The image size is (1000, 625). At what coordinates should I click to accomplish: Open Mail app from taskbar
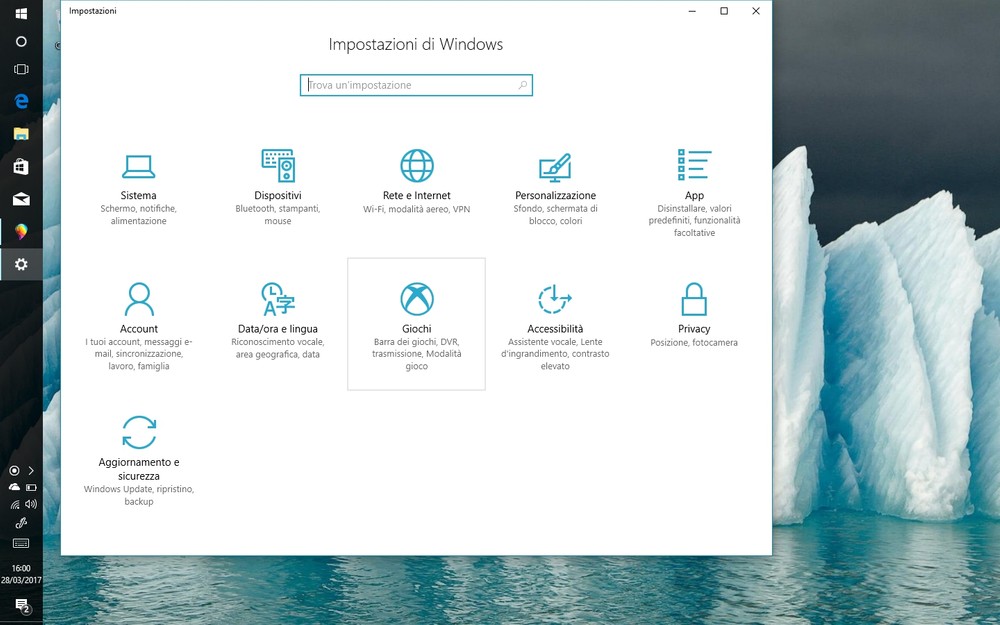coord(21,199)
